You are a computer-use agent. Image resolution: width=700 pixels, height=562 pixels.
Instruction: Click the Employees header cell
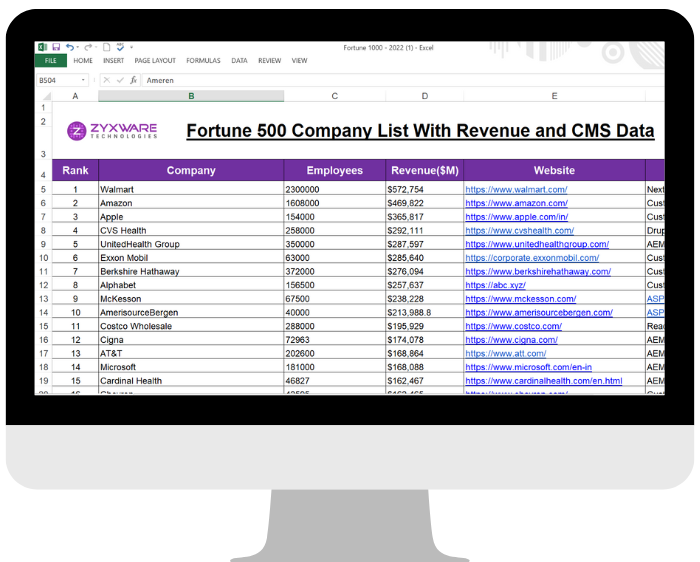tap(334, 170)
